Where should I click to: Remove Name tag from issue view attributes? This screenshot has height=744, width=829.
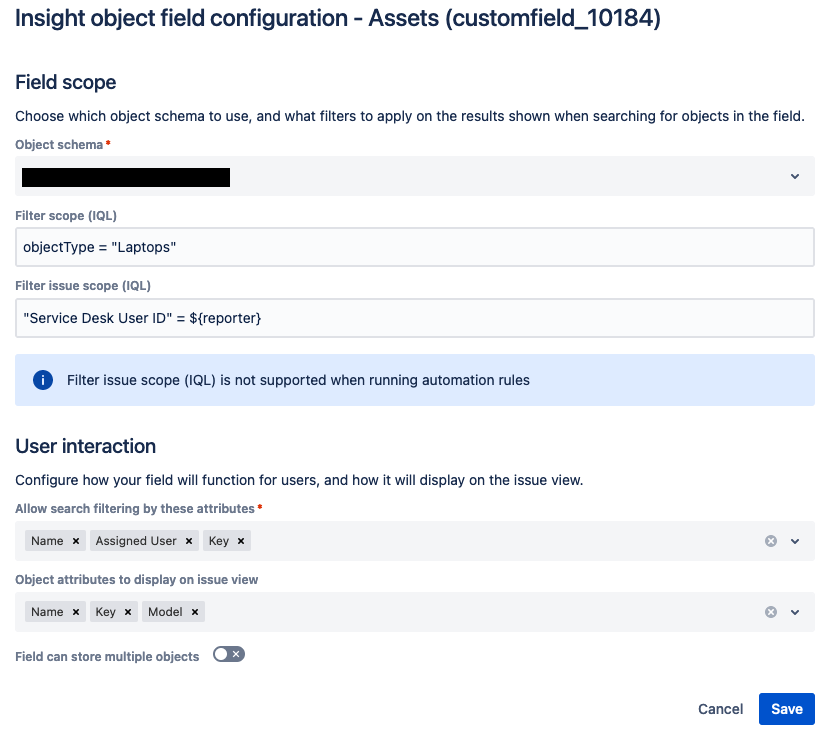pyautogui.click(x=76, y=612)
